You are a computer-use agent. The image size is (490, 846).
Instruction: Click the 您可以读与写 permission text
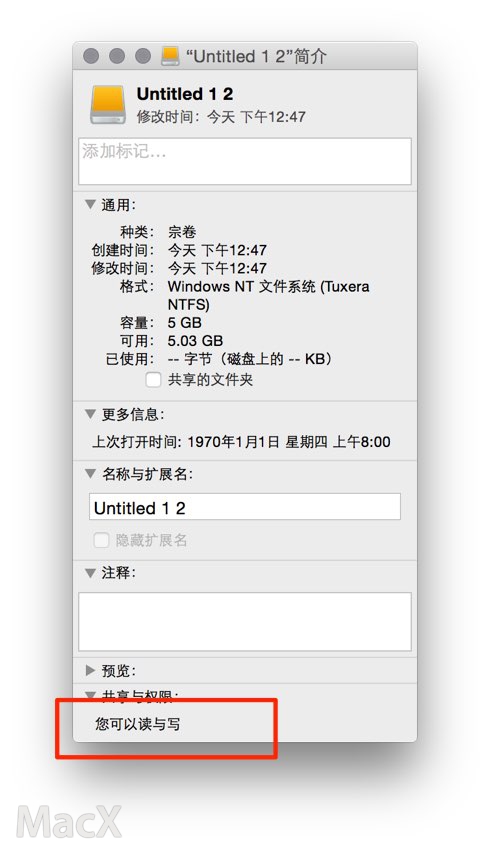138,724
